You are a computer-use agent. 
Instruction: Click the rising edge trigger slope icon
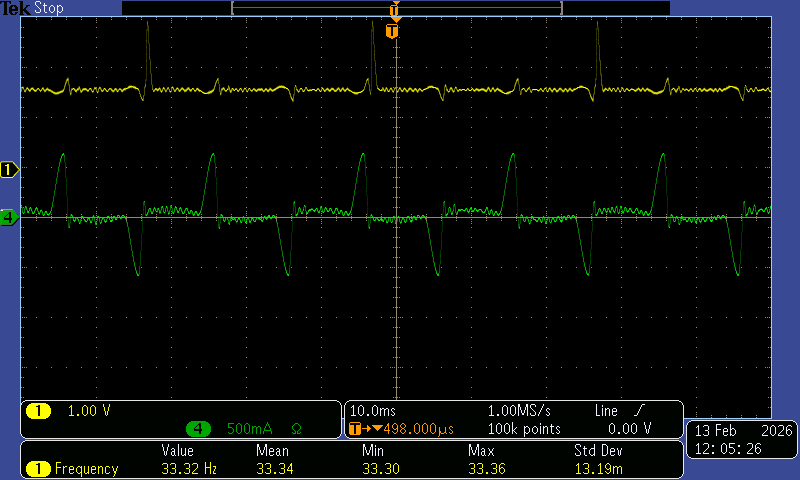(x=639, y=411)
